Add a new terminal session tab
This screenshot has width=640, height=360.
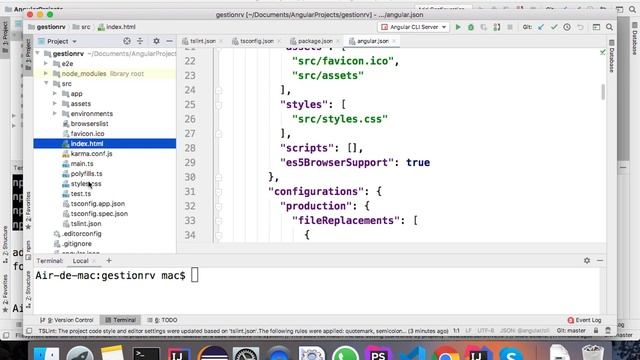click(x=109, y=260)
